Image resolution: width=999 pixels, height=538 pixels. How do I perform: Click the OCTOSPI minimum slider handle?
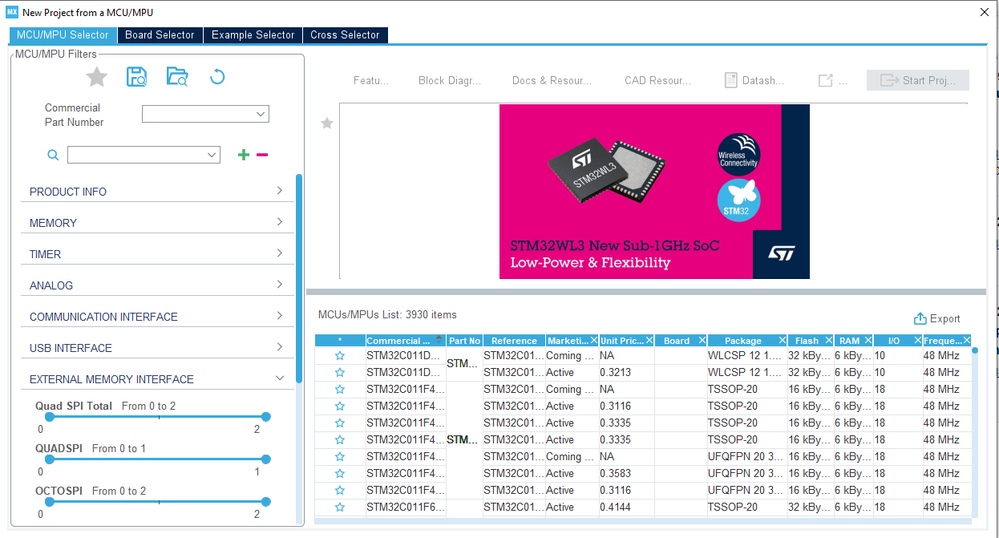[x=50, y=502]
